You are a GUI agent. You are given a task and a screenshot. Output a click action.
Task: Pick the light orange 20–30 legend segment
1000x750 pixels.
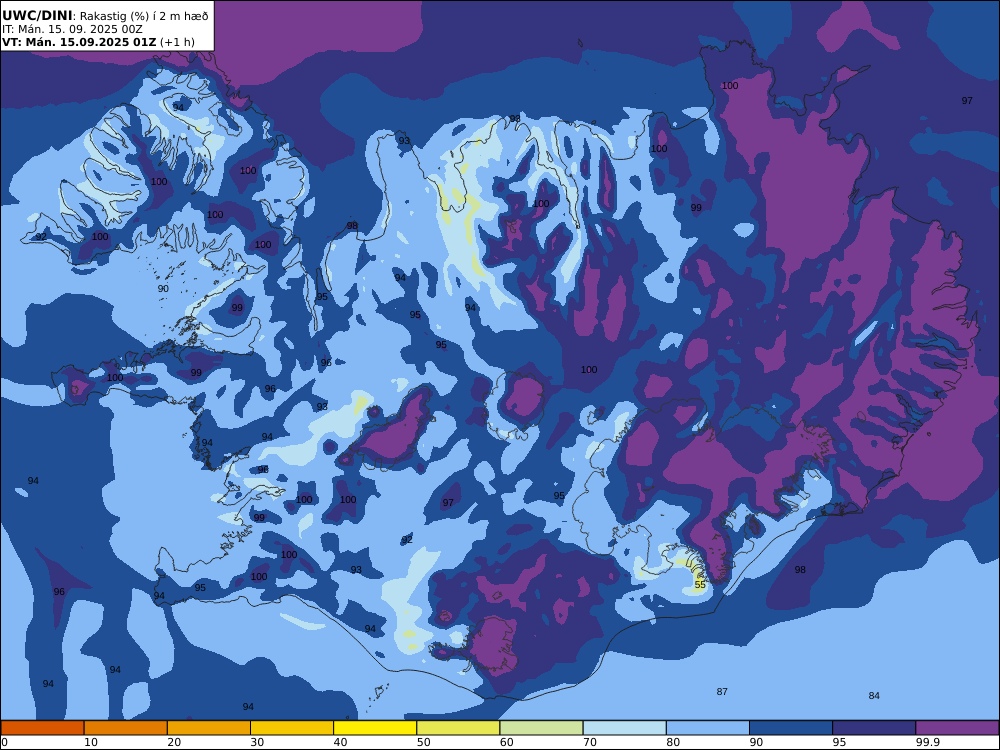[x=209, y=728]
